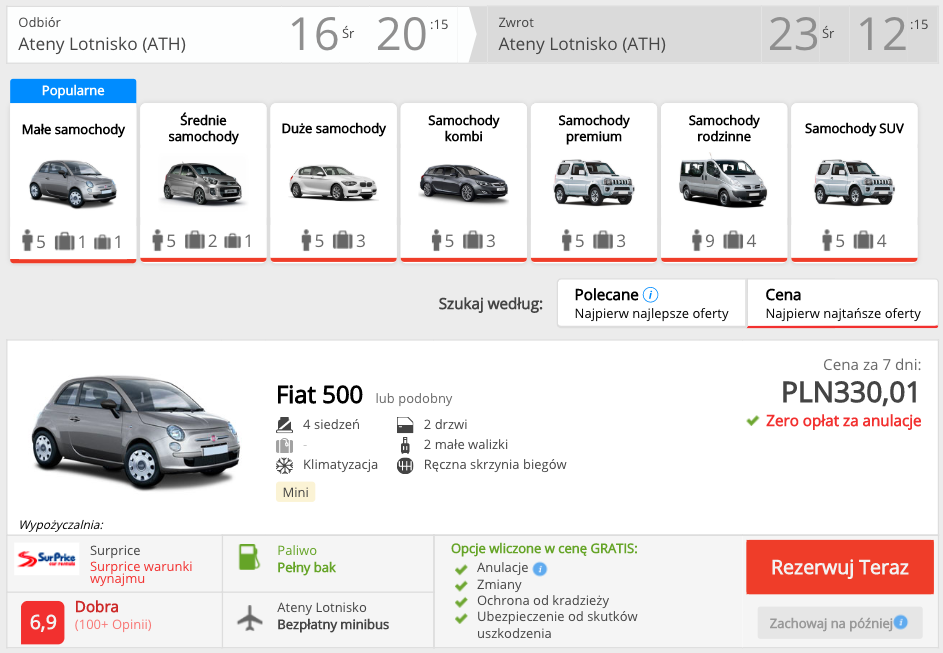Enable the Samochody SUV category filter
Screen dimensions: 943x653
click(854, 178)
